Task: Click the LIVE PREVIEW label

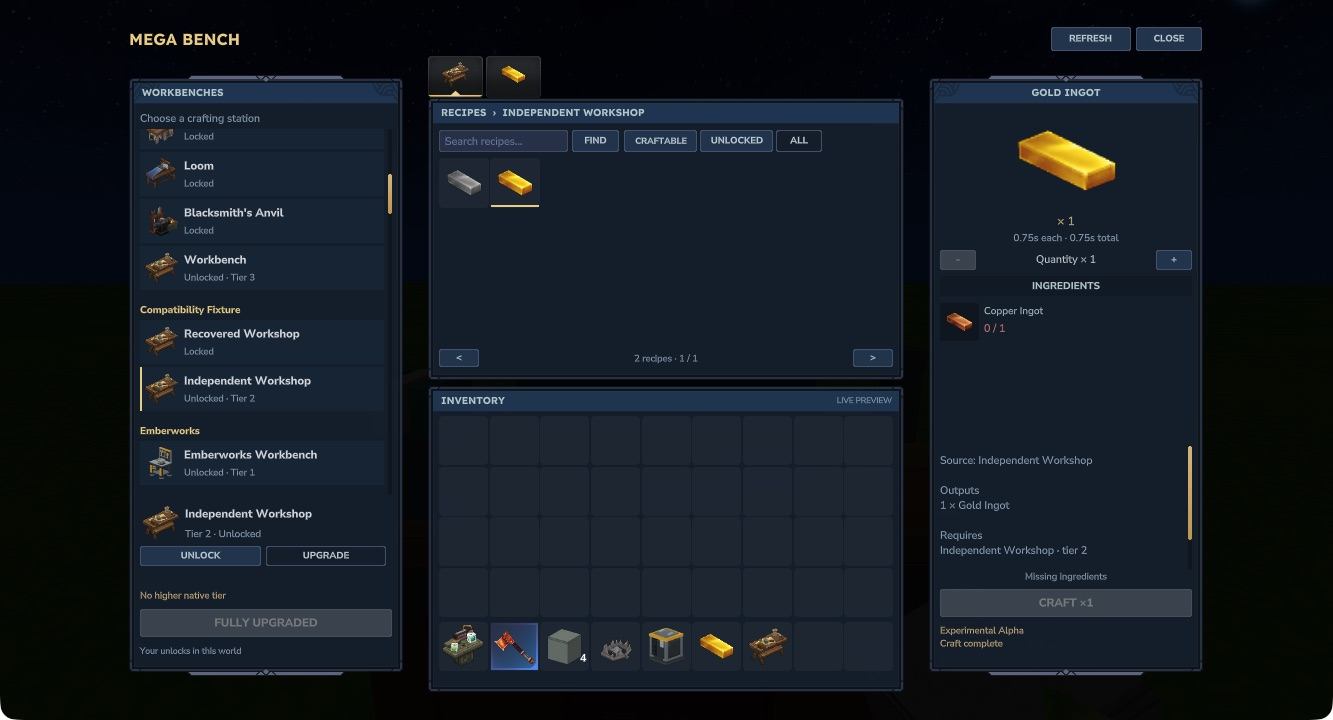Action: [x=865, y=401]
